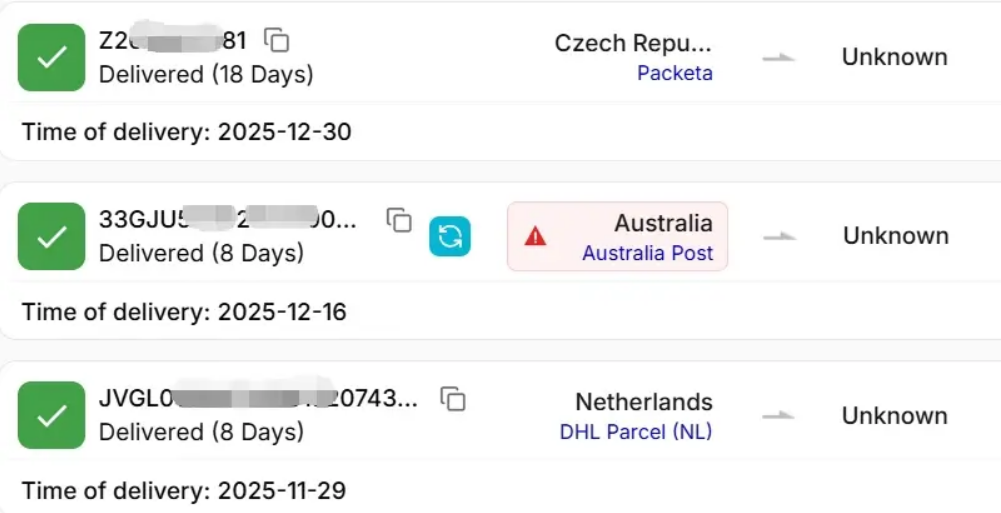Image resolution: width=1001 pixels, height=513 pixels.
Task: Refresh the Australia Post shipment tracking
Action: (450, 236)
